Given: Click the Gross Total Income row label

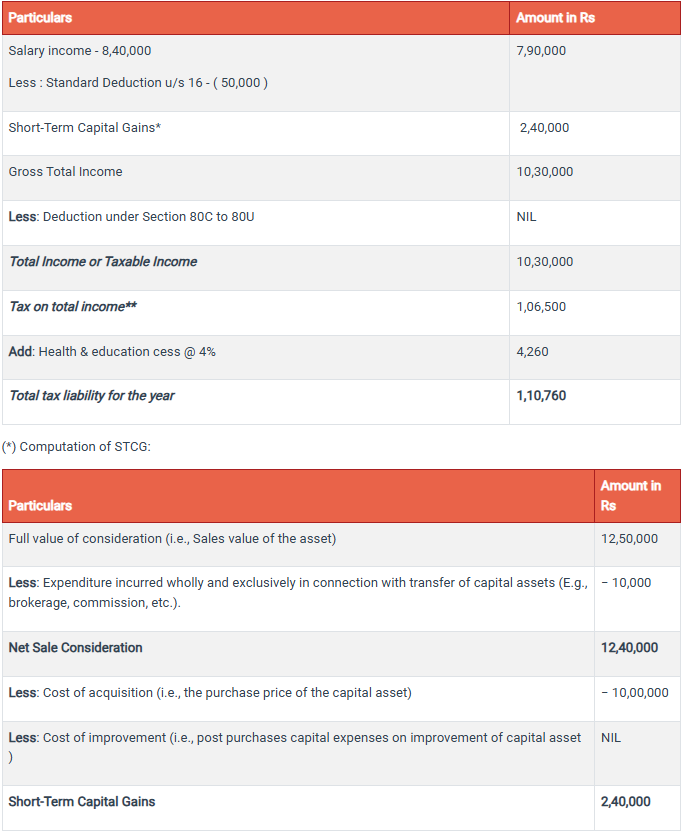Looking at the screenshot, I should (x=65, y=171).
